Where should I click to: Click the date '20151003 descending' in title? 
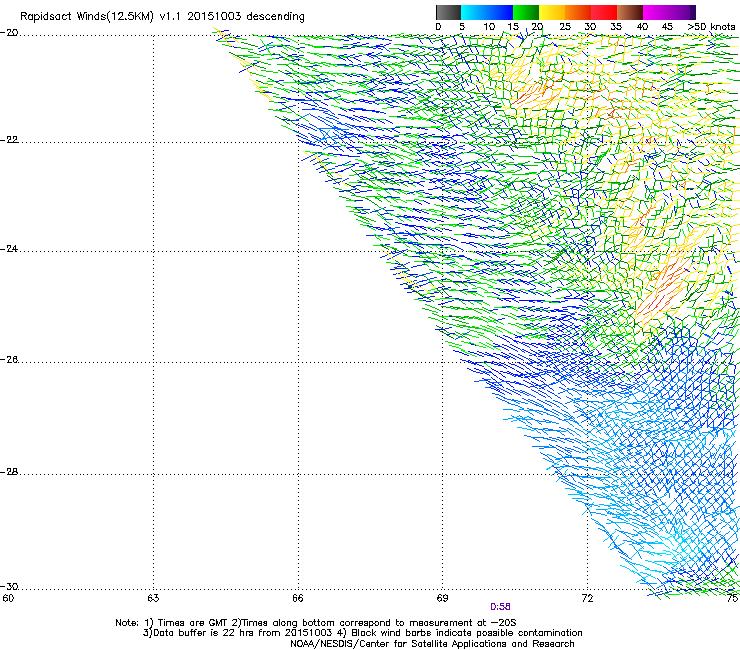[x=246, y=17]
